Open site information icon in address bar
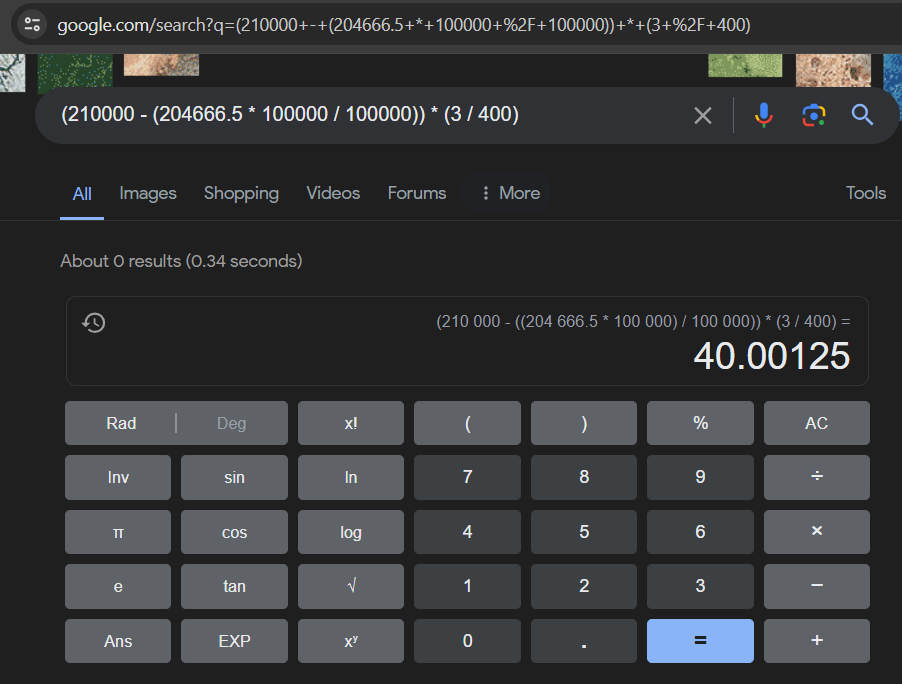The height and width of the screenshot is (684, 902). [x=32, y=25]
